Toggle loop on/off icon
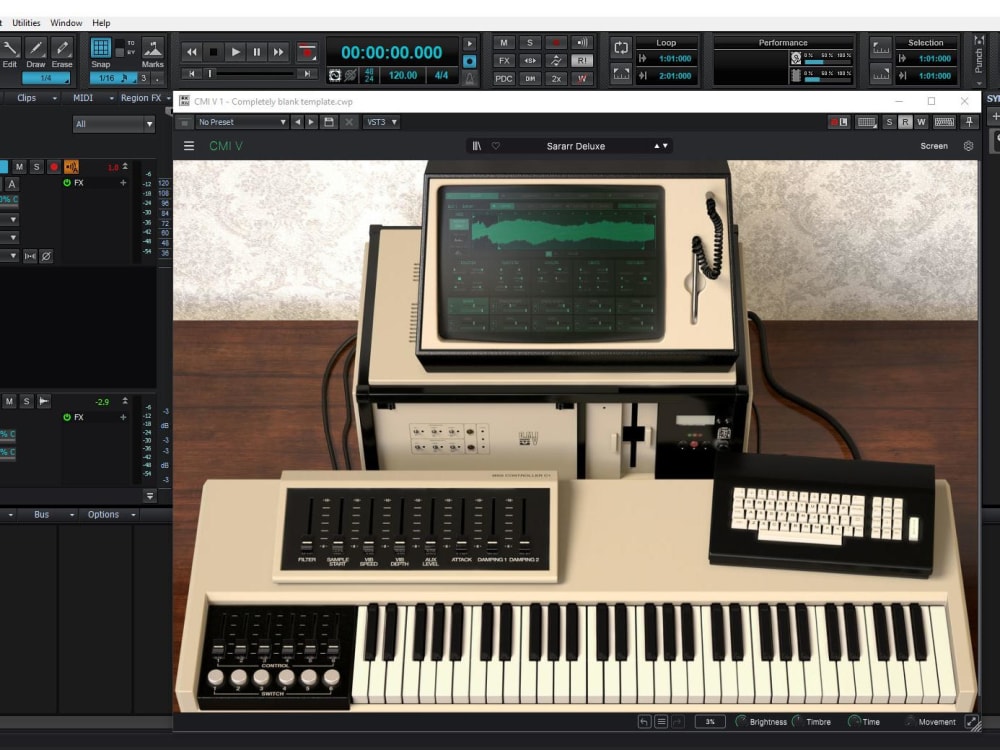The height and width of the screenshot is (750, 1000). click(621, 47)
